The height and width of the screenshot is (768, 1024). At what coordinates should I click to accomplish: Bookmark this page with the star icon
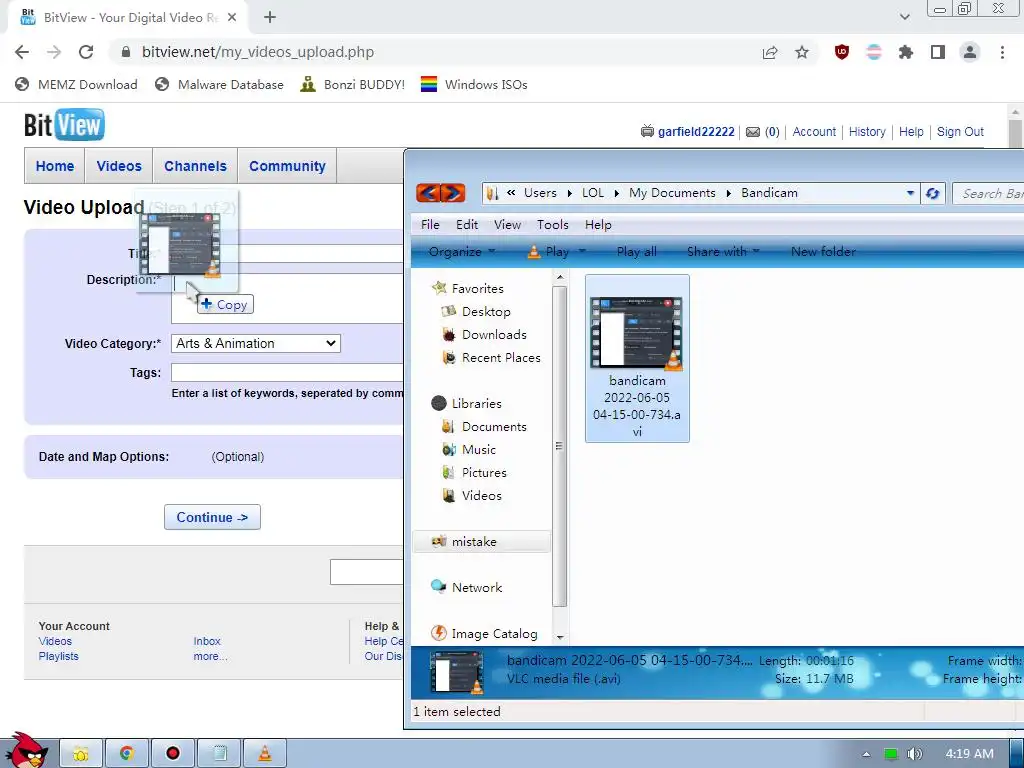[802, 52]
